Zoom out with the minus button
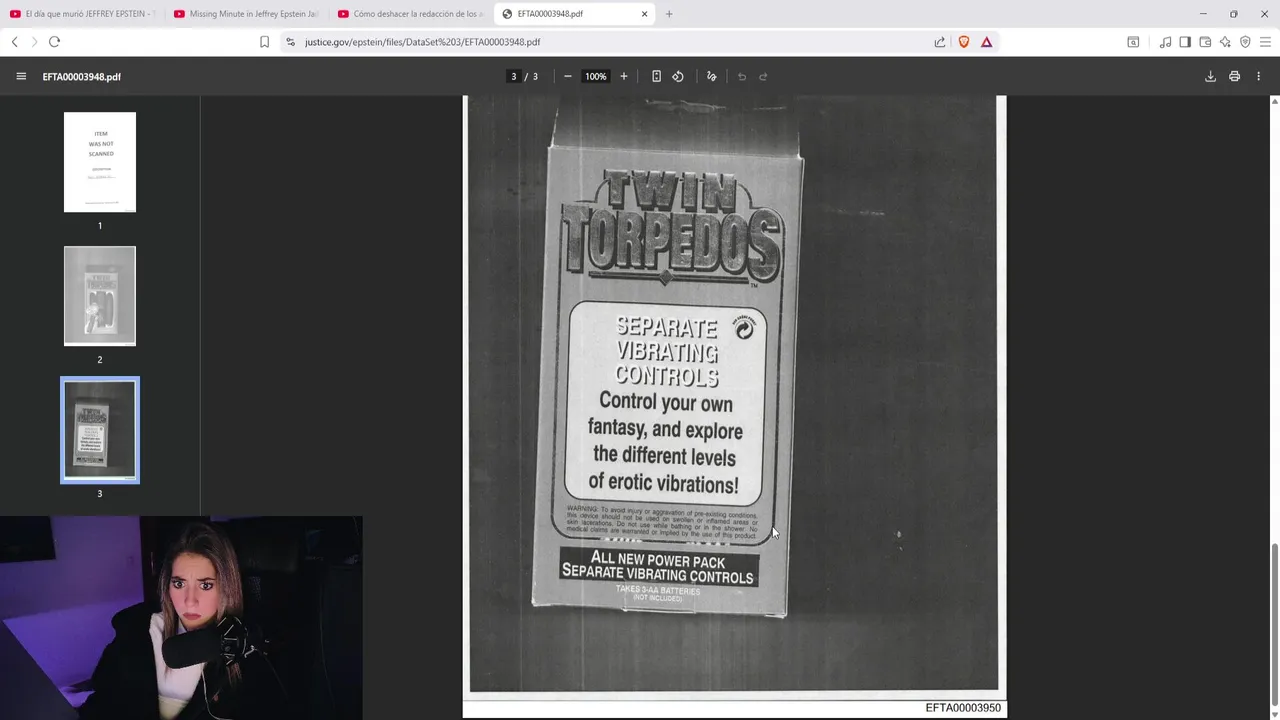The height and width of the screenshot is (720, 1280). pos(568,76)
